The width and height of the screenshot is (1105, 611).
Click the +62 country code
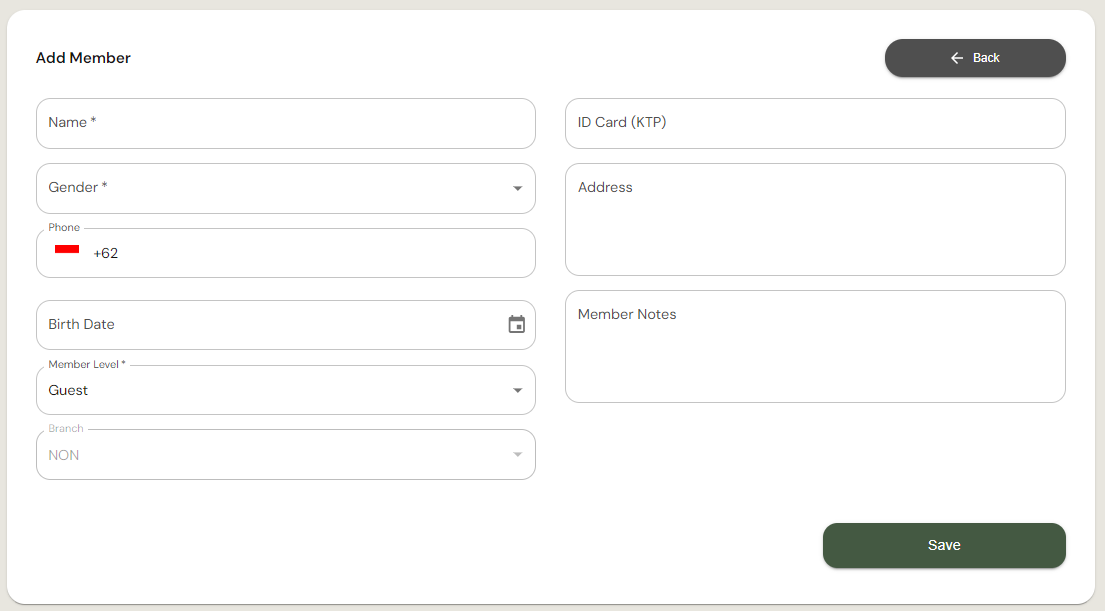tap(105, 254)
